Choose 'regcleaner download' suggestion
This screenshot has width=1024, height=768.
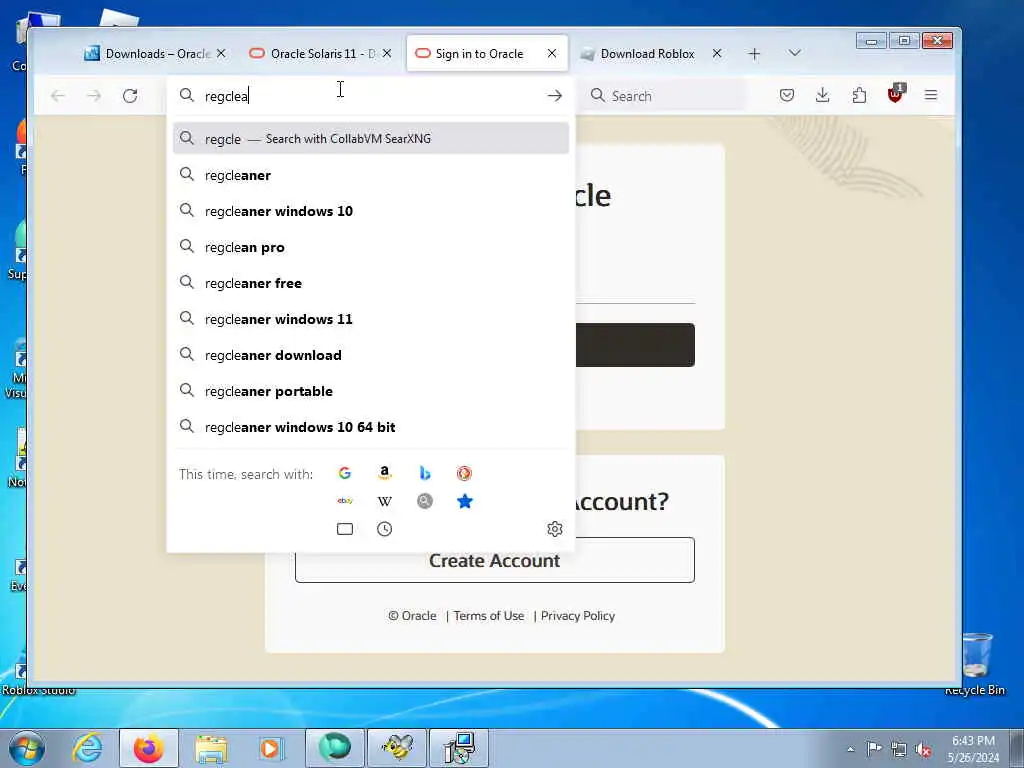pyautogui.click(x=371, y=355)
